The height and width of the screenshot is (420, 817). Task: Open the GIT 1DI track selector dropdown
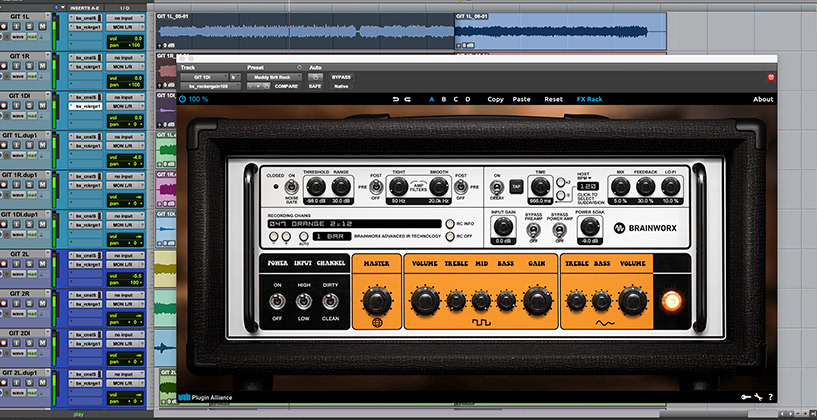click(204, 77)
